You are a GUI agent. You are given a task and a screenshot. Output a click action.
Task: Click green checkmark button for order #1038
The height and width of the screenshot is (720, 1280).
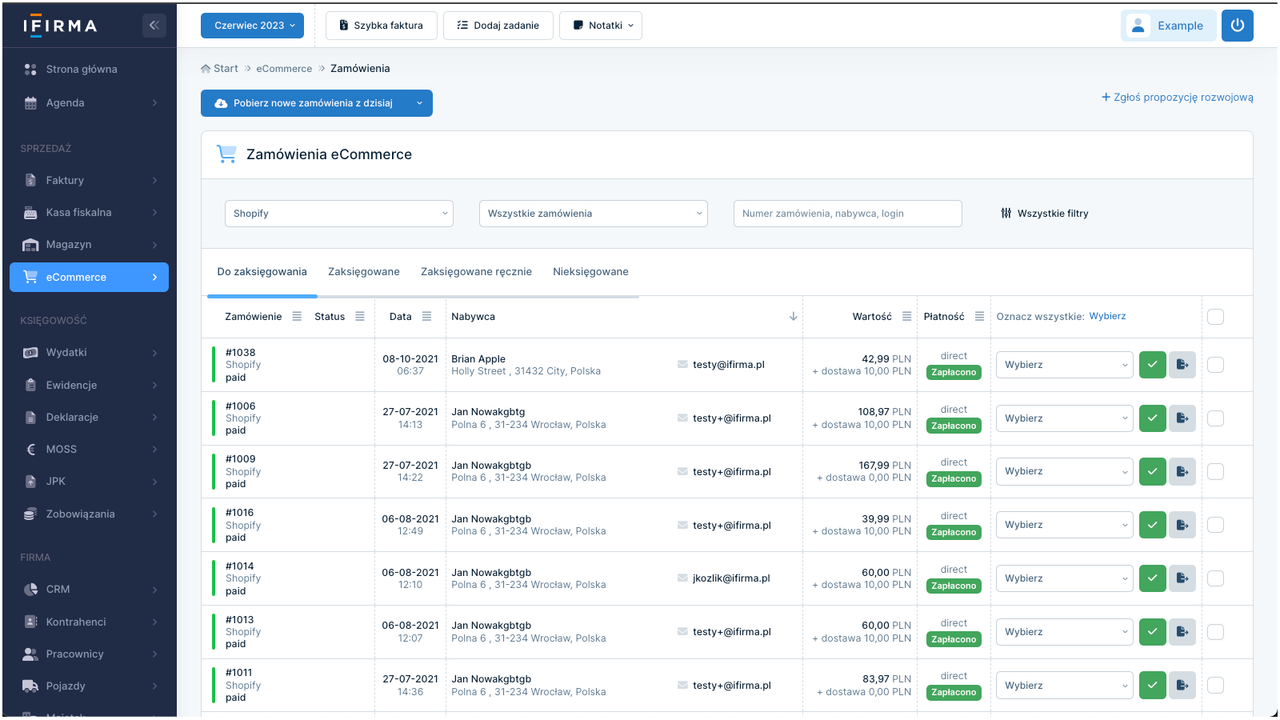pyautogui.click(x=1153, y=365)
